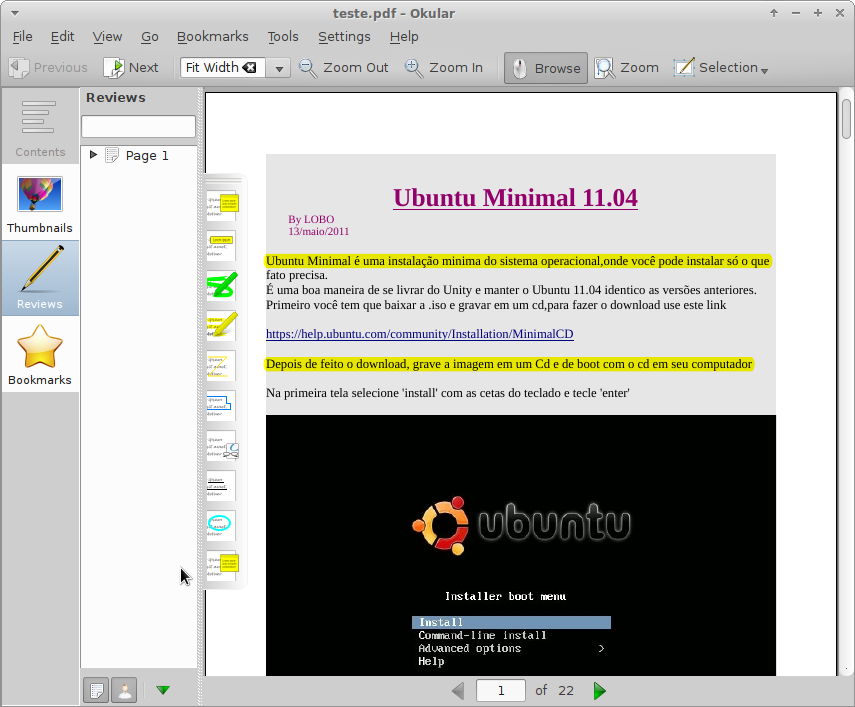
Task: Open the View menu
Action: [x=107, y=37]
